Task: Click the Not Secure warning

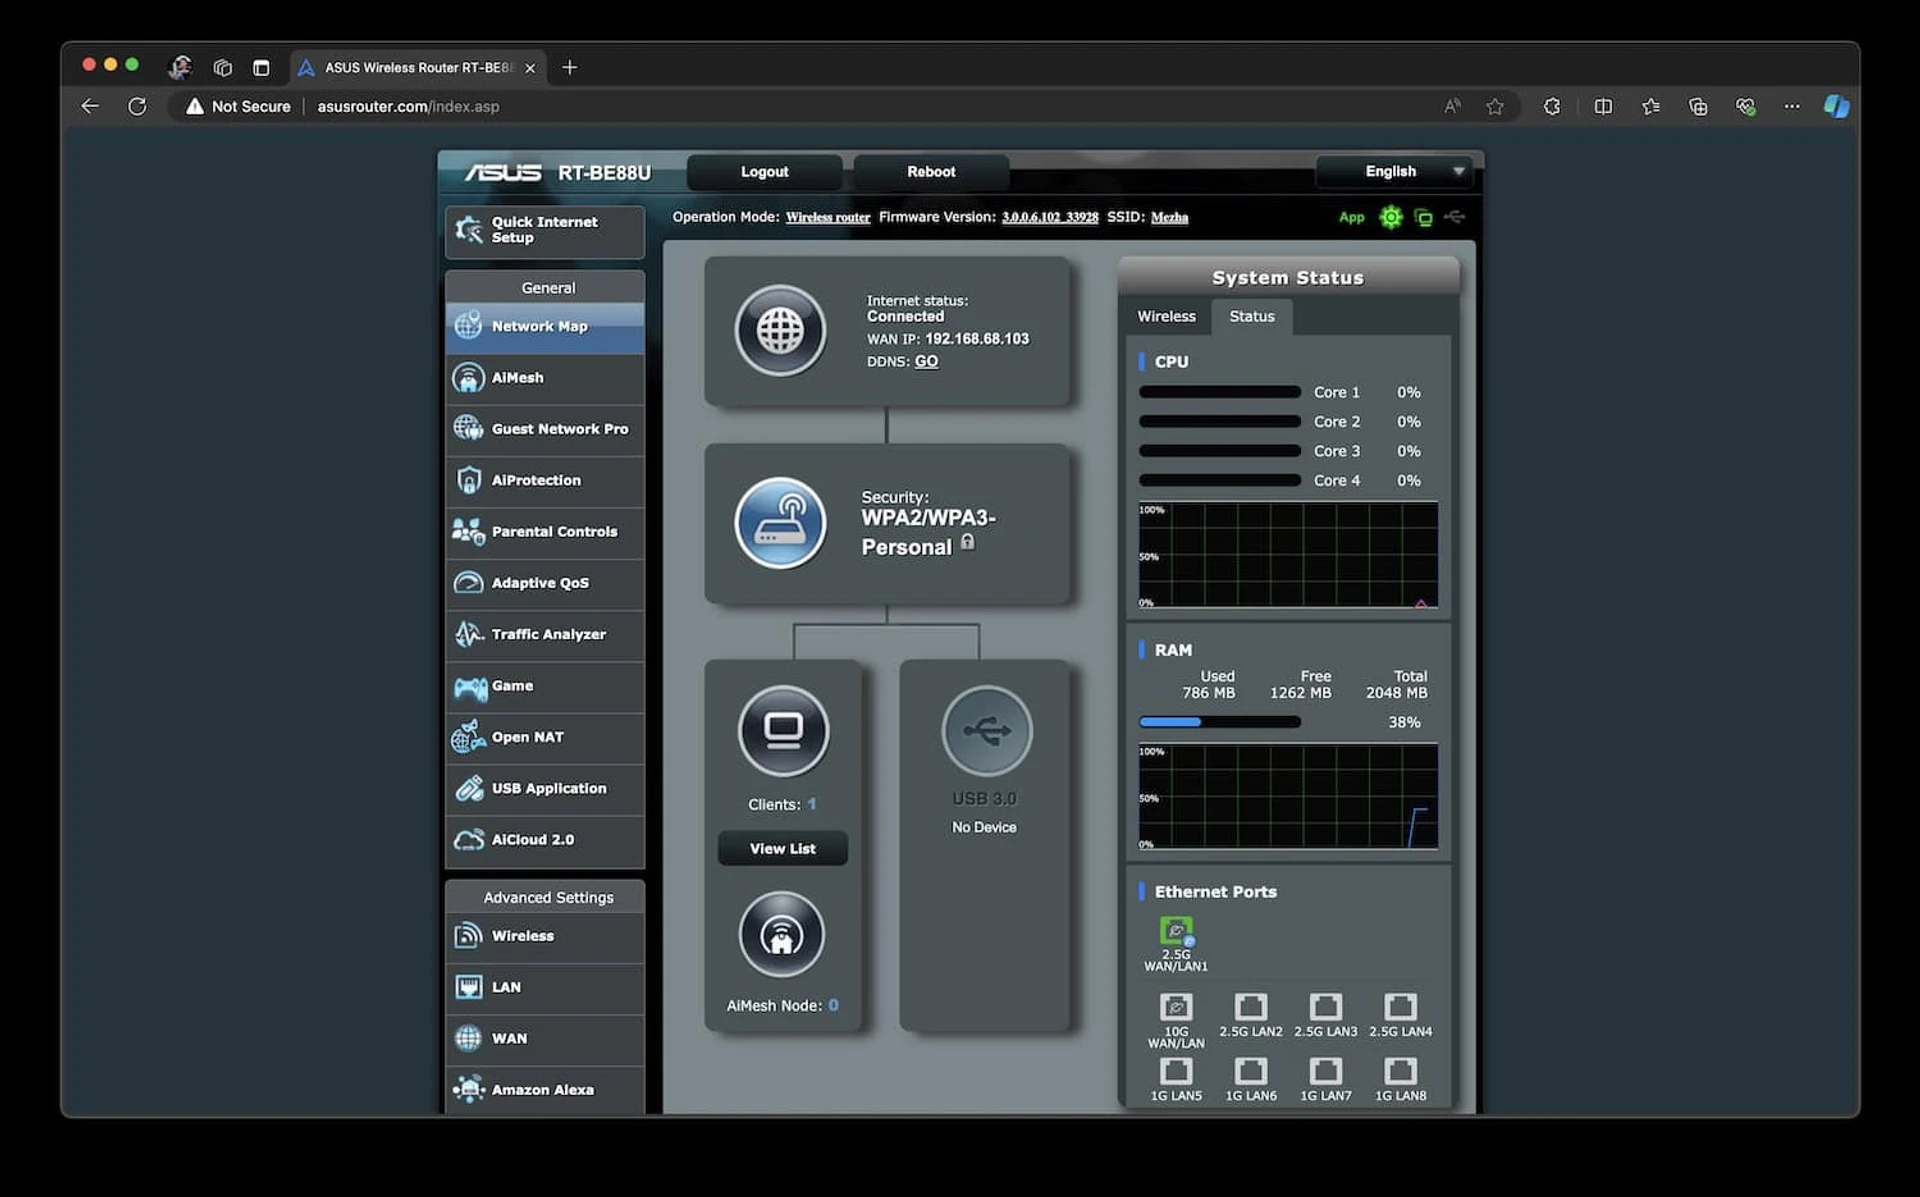Action: [x=238, y=106]
